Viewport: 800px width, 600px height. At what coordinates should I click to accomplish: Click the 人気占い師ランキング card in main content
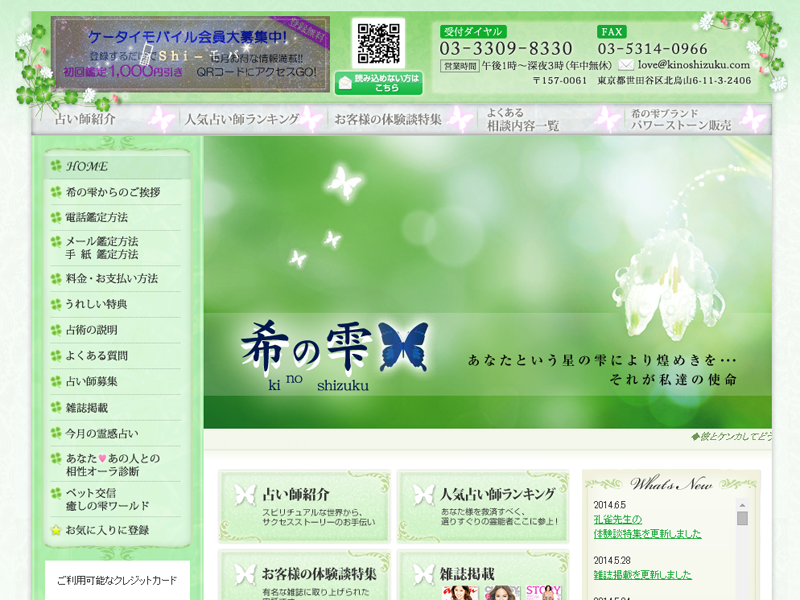pyautogui.click(x=483, y=506)
